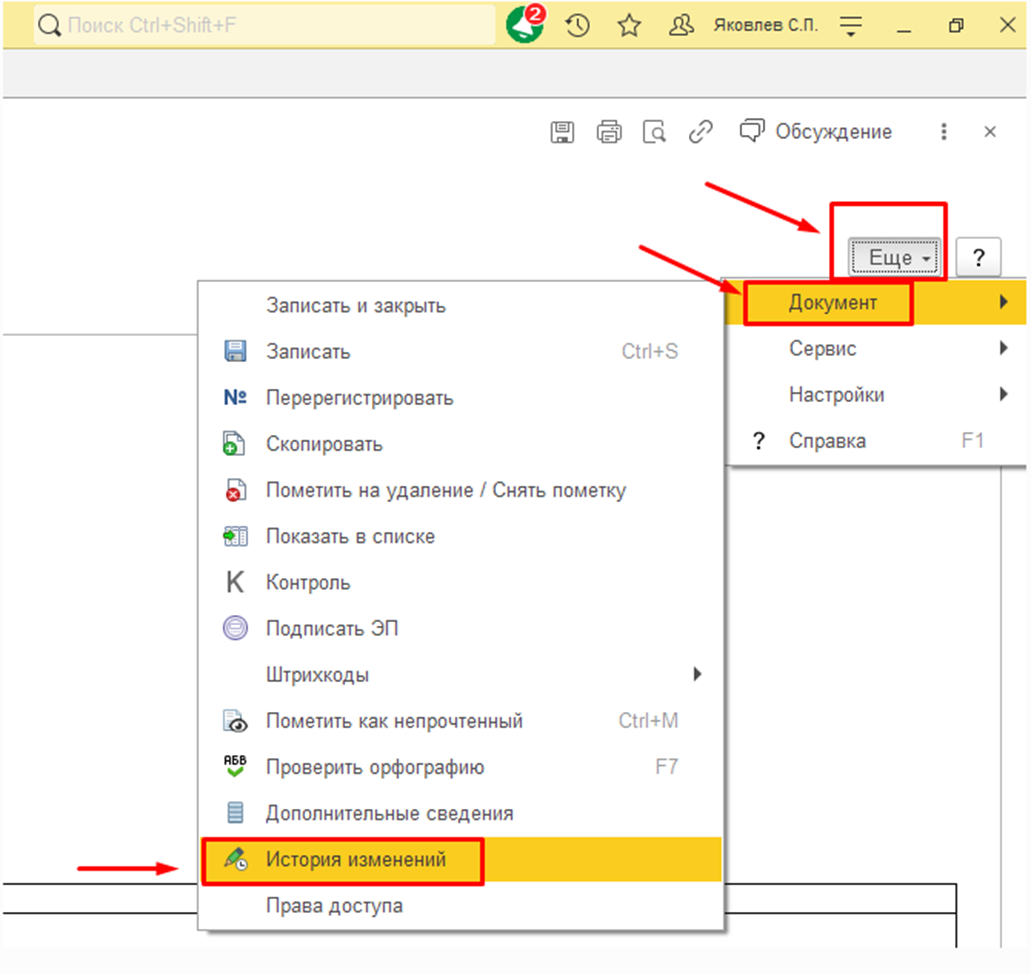This screenshot has height=974, width=1031.
Task: Select Скопировать menu item
Action: click(460, 444)
